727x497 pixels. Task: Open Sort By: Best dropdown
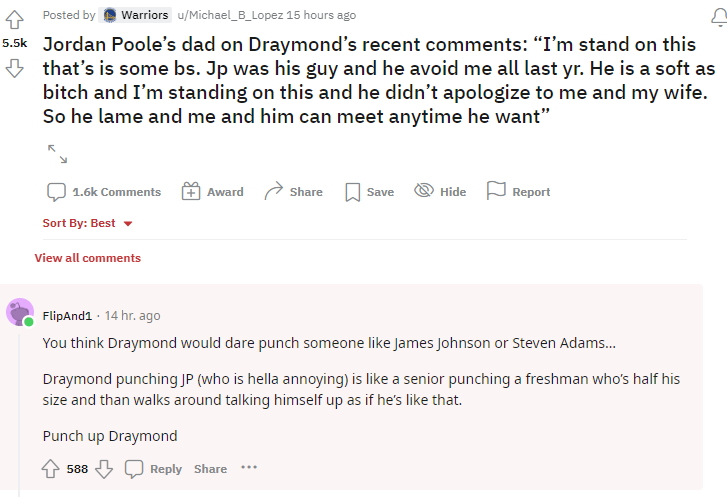click(88, 223)
